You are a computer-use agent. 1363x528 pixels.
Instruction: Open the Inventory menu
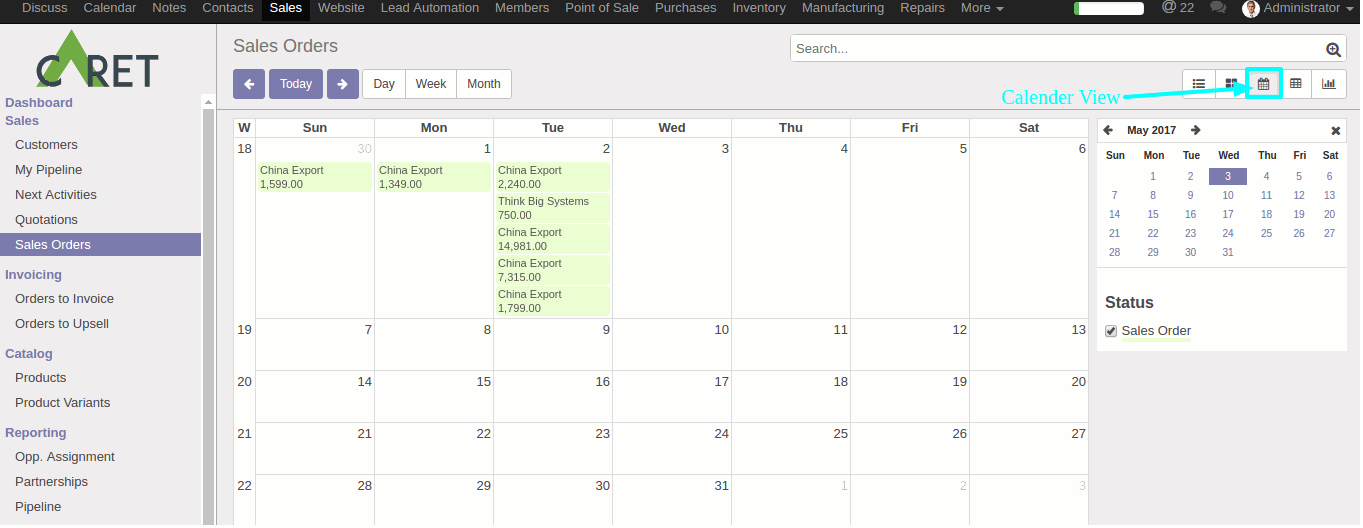point(759,8)
